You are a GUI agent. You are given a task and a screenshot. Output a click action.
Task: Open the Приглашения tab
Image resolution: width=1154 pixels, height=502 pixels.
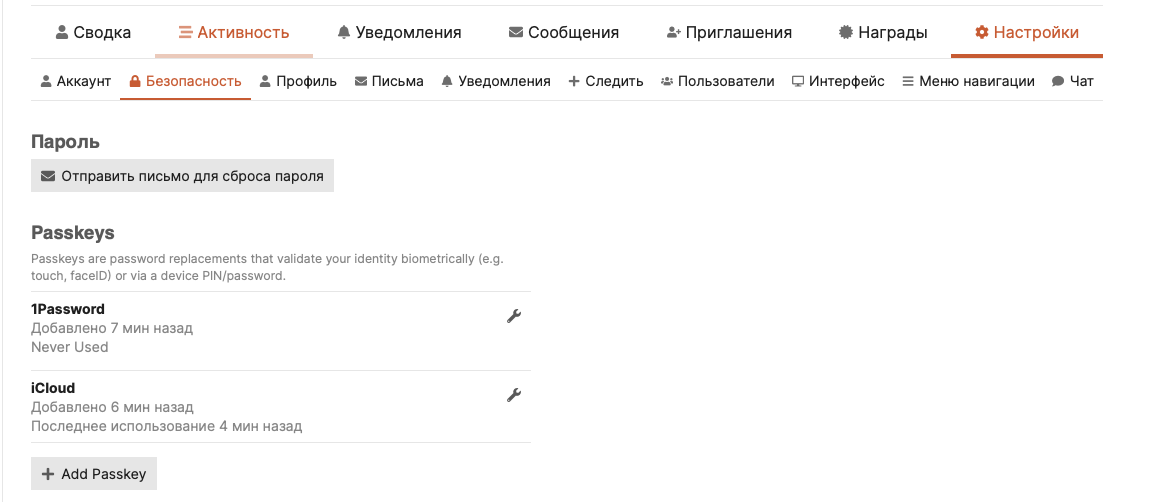[729, 33]
